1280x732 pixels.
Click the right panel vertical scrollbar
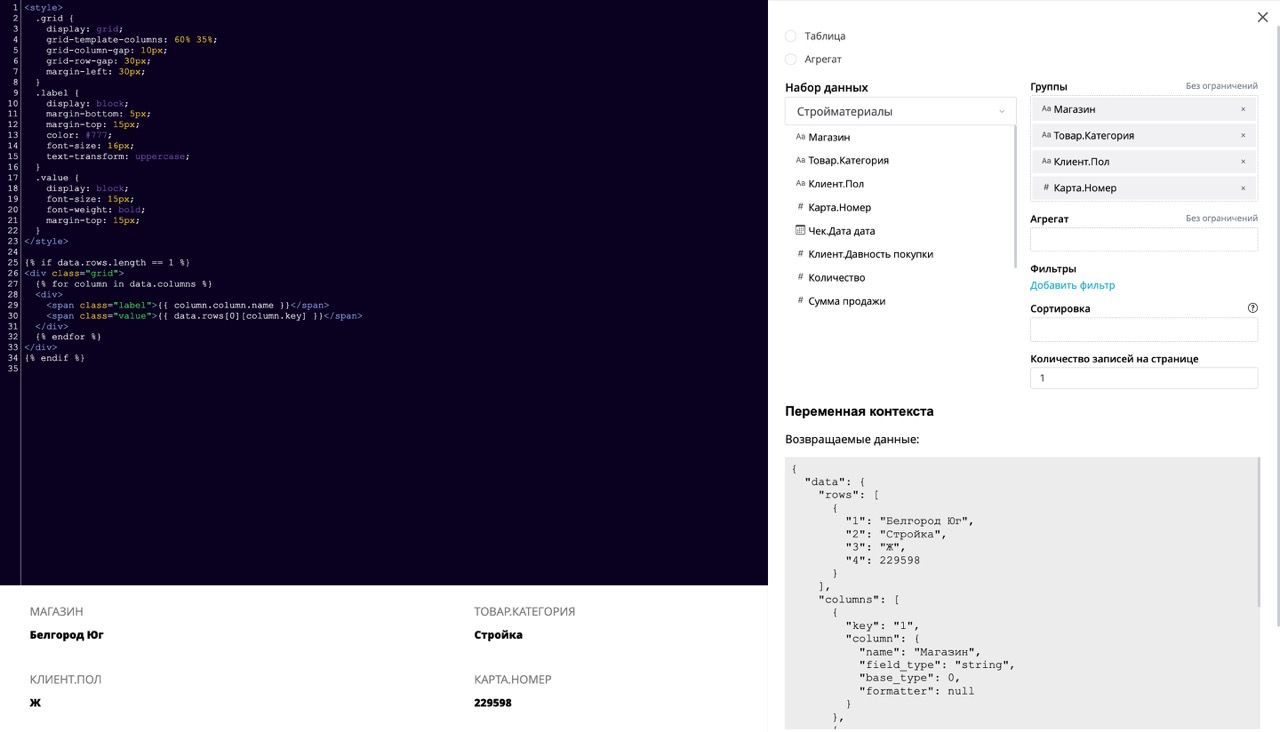pos(1276,300)
